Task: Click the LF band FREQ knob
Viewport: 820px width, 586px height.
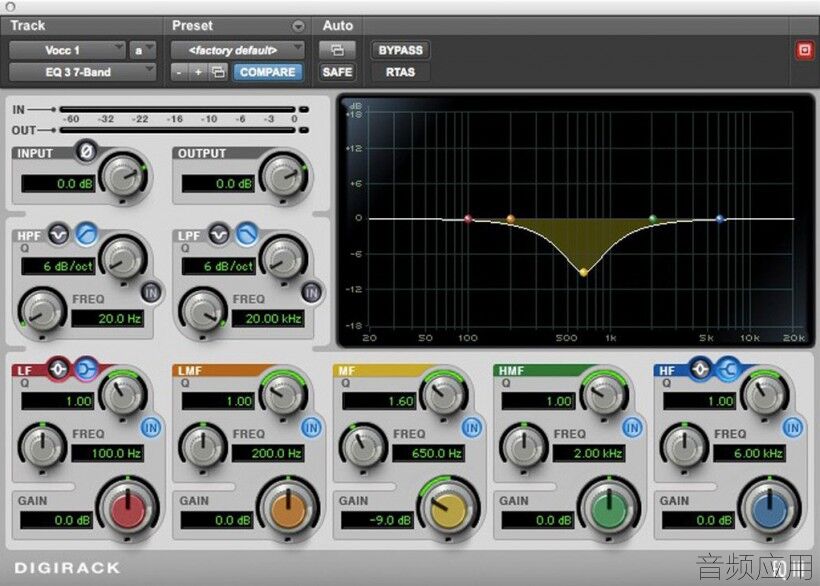Action: [x=42, y=446]
